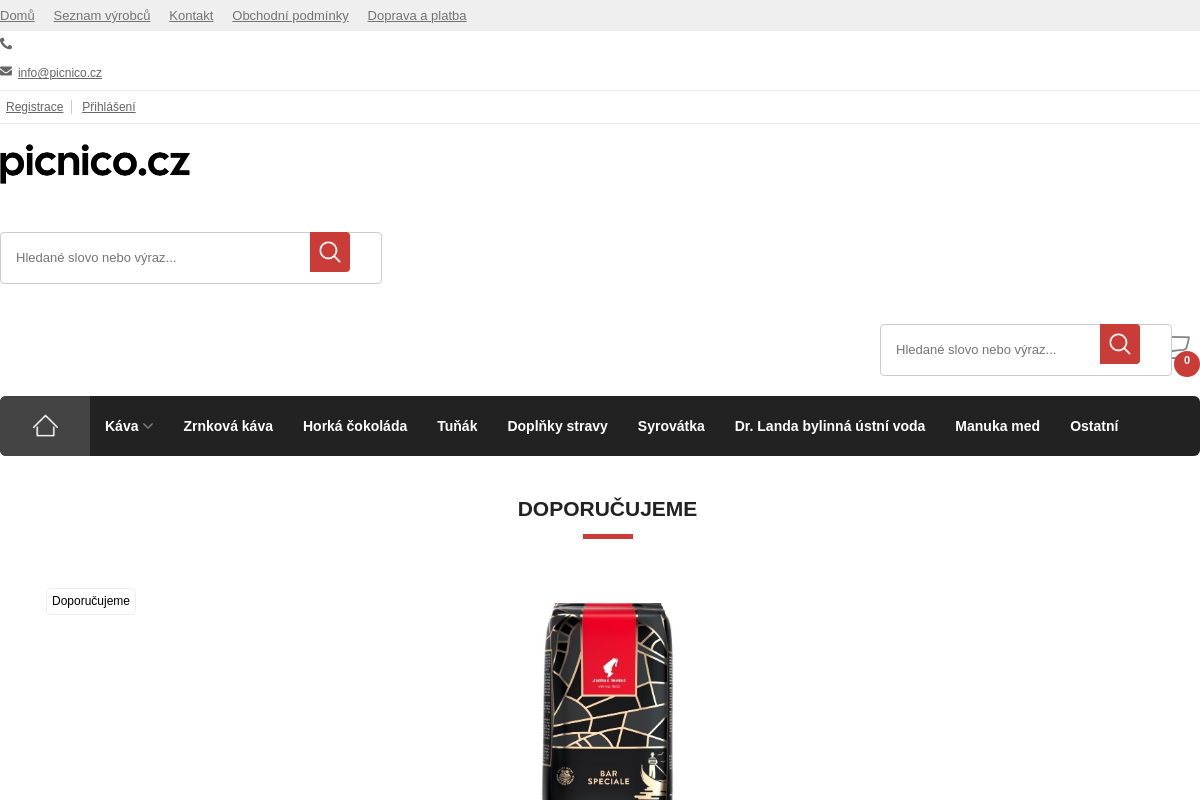Click the info@picnico.cz email link
This screenshot has width=1200, height=800.
60,73
